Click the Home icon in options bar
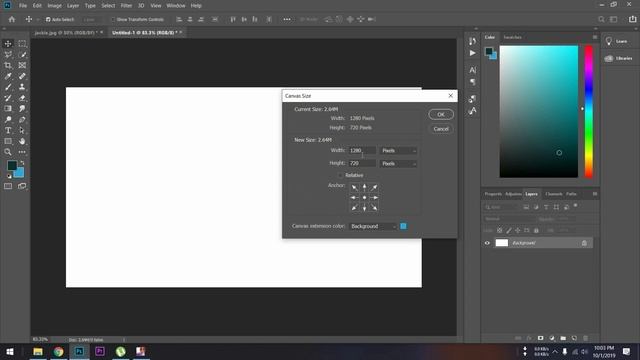The width and height of the screenshot is (640, 360). pos(12,19)
